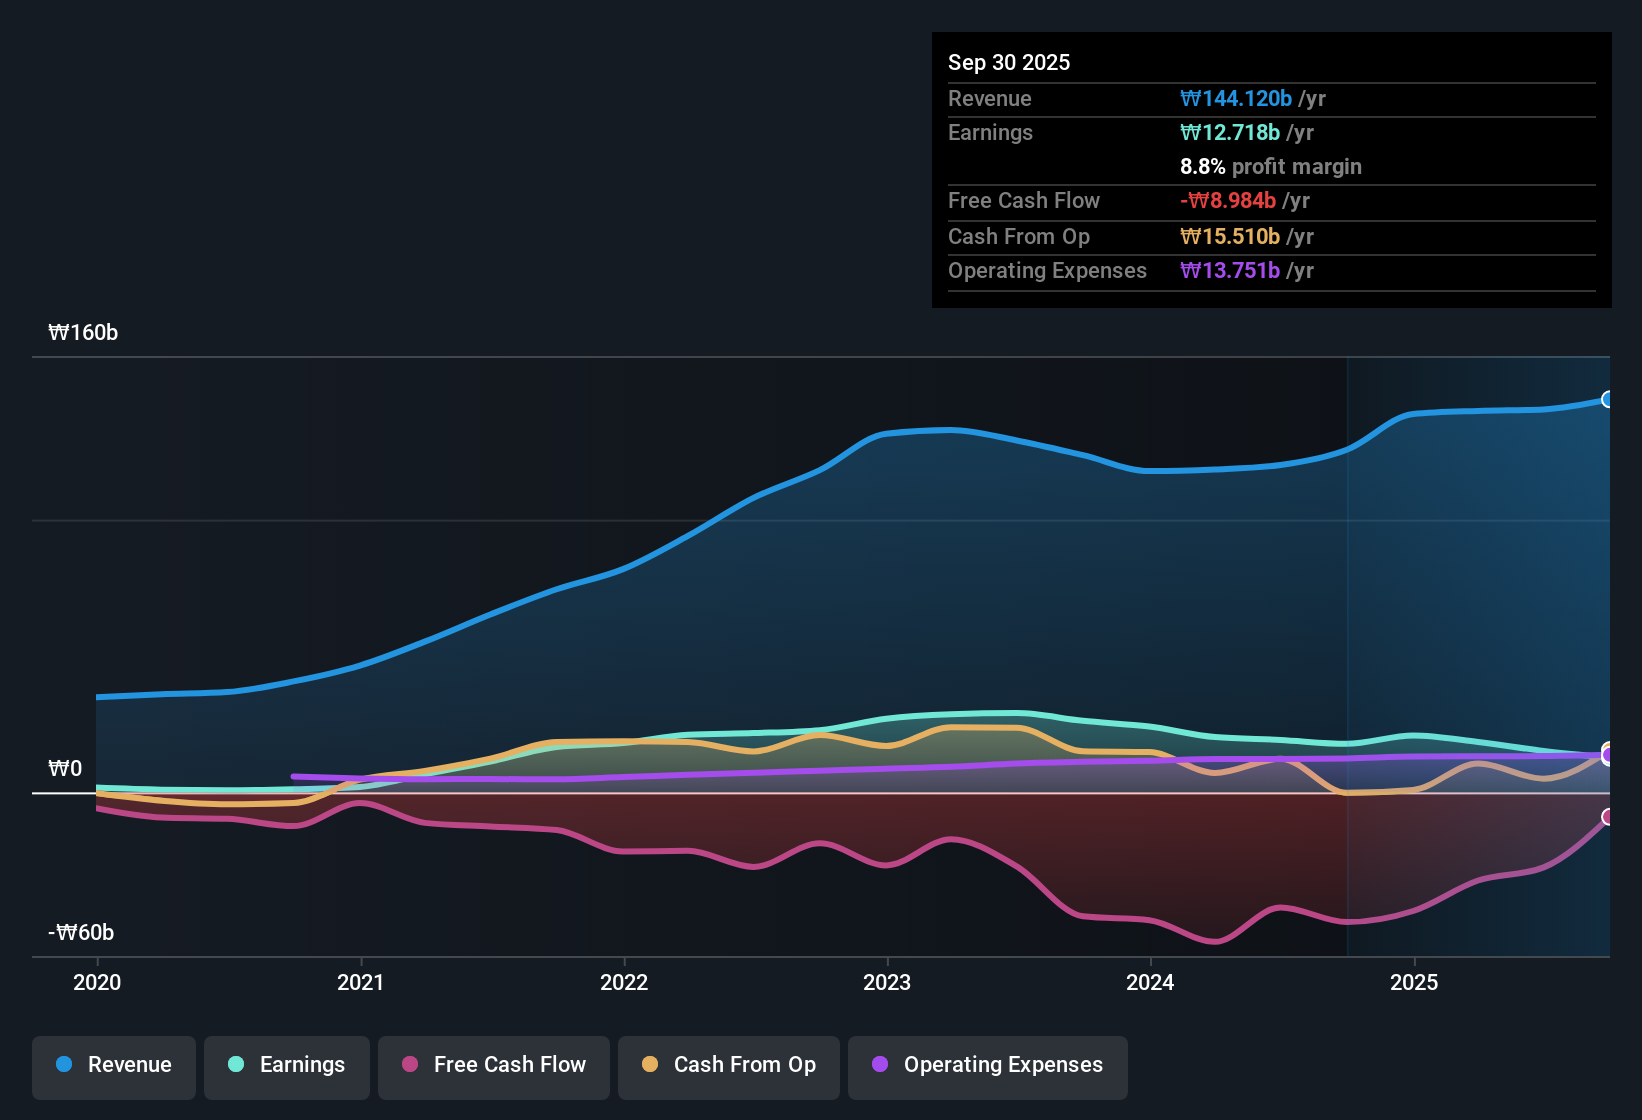Viewport: 1642px width, 1120px height.
Task: Click the teal Earnings legend dot
Action: pos(236,1065)
